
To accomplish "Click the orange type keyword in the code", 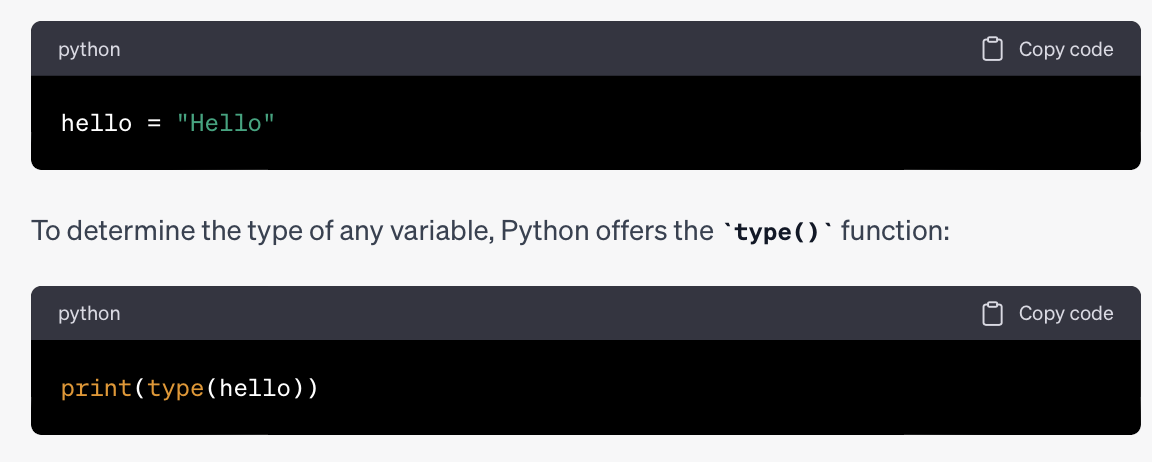I will click(x=176, y=388).
